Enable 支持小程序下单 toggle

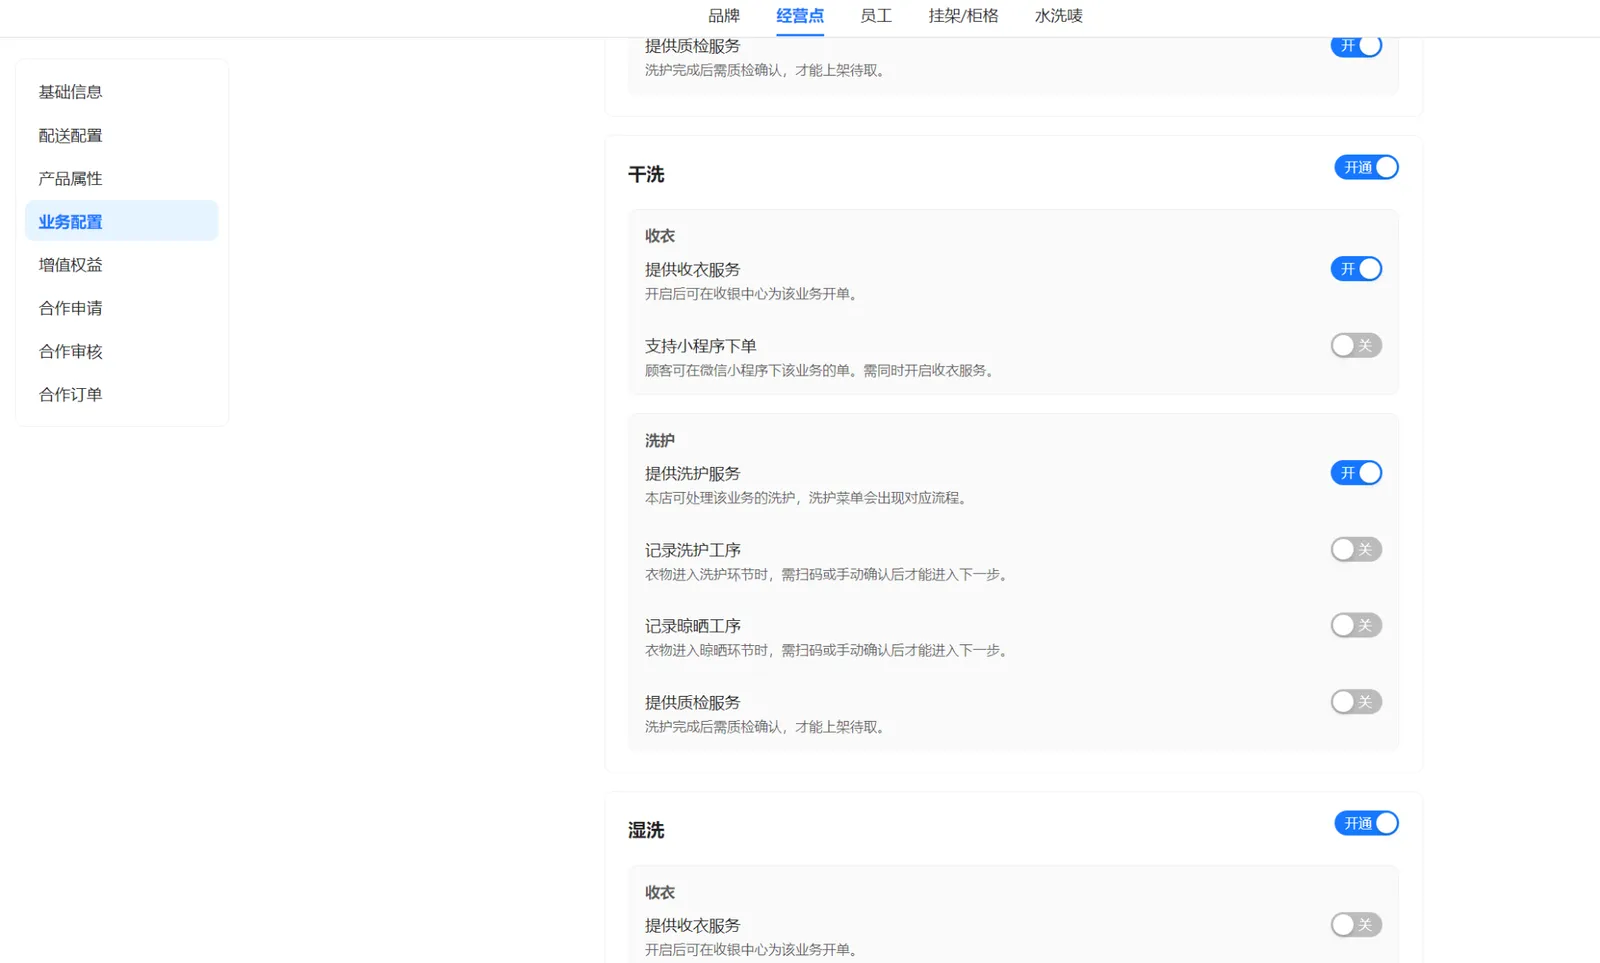tap(1356, 345)
